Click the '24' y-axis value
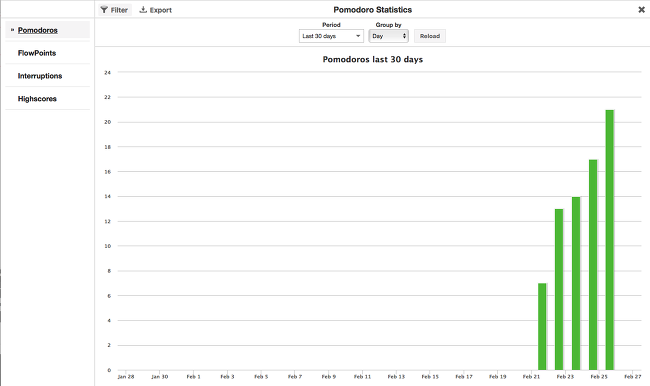 [x=108, y=73]
